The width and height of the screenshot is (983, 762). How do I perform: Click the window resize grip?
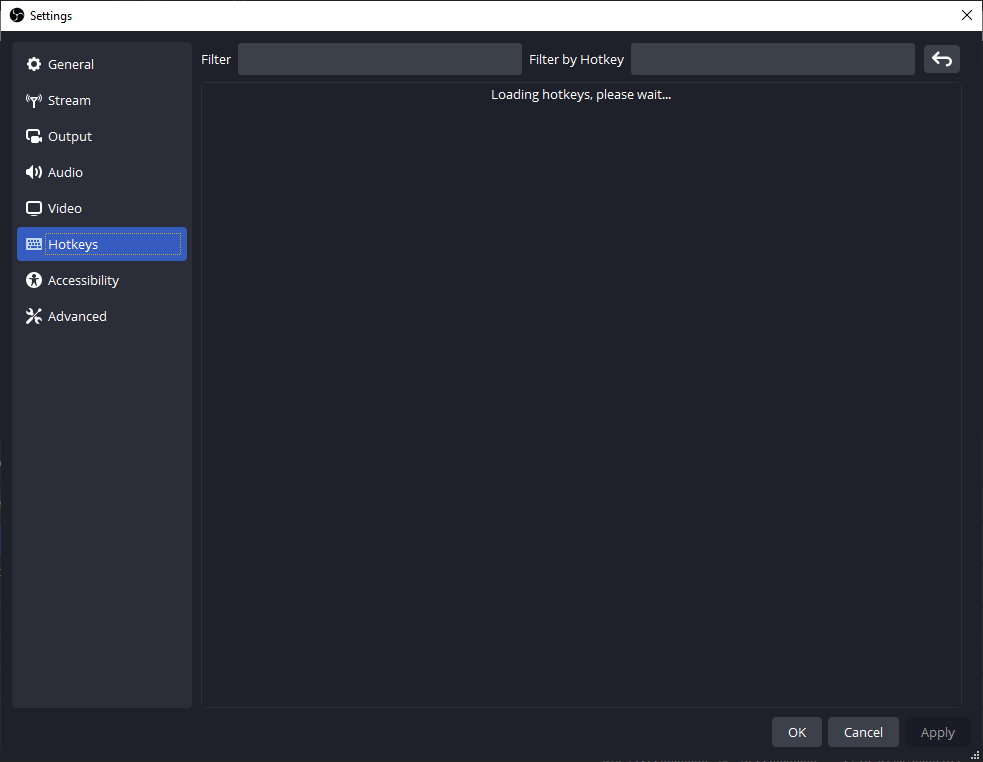(x=975, y=755)
